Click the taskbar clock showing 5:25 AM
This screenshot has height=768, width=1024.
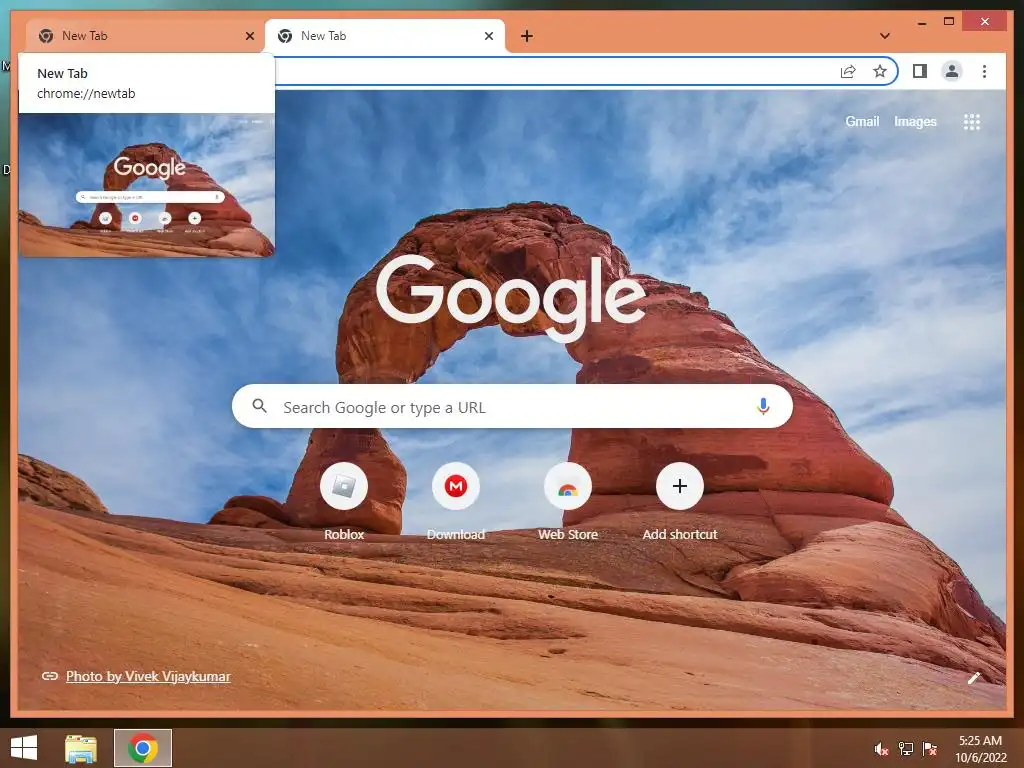coord(980,749)
